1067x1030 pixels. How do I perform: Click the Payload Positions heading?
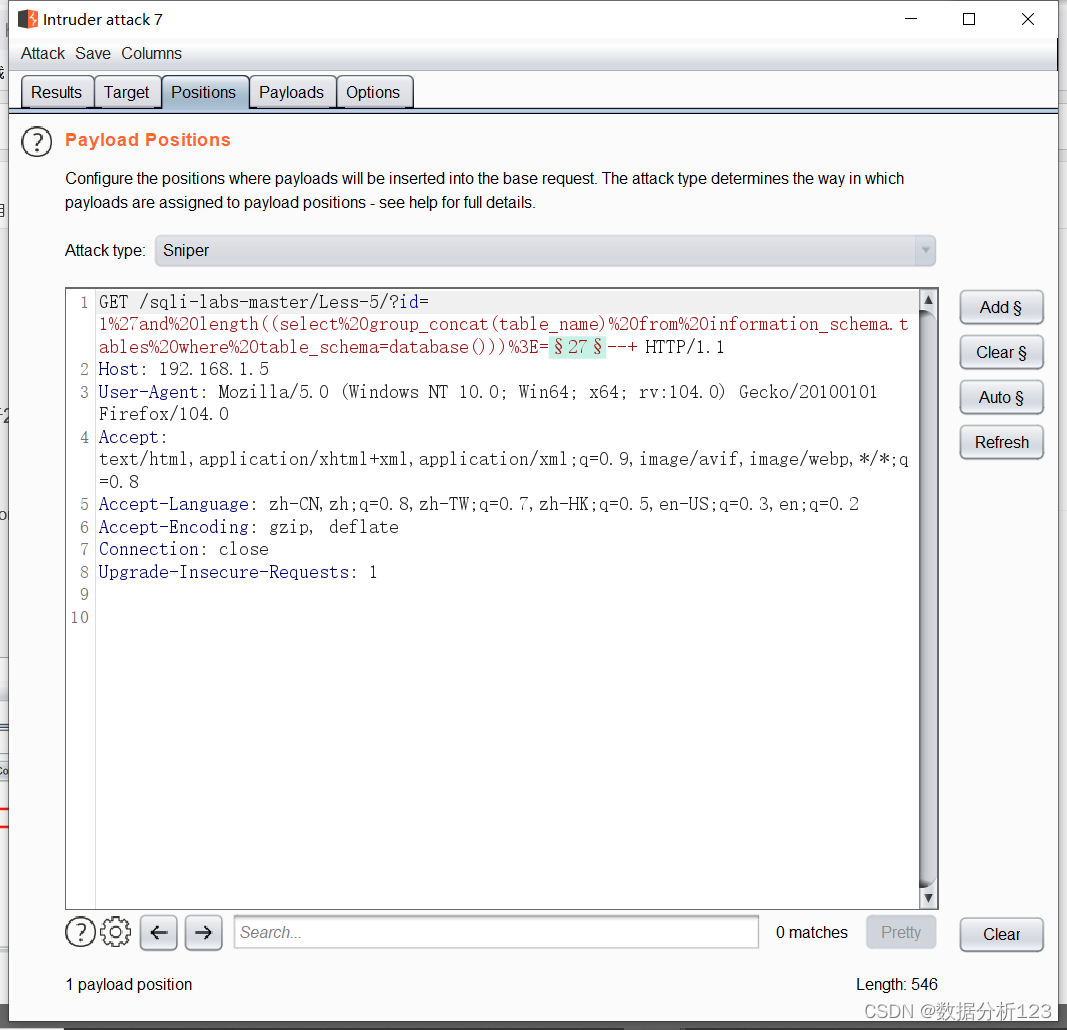148,139
